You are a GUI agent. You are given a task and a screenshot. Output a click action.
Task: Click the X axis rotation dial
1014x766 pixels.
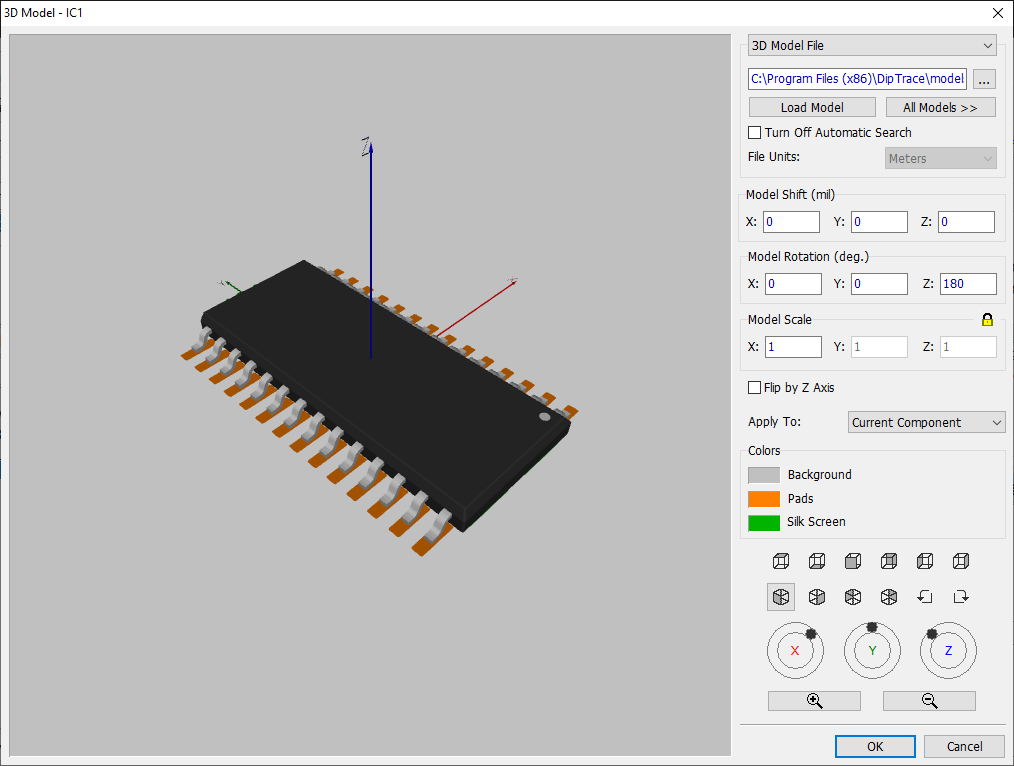(795, 650)
